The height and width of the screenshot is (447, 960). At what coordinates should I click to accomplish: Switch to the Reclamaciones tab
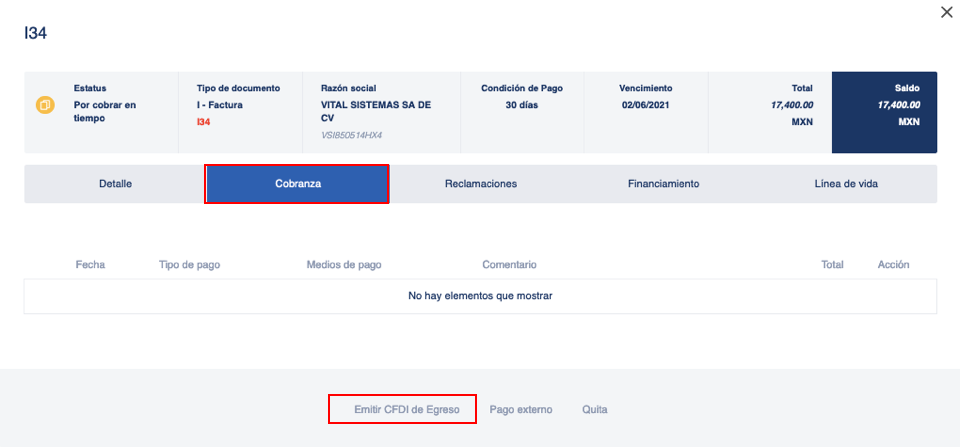(x=481, y=184)
